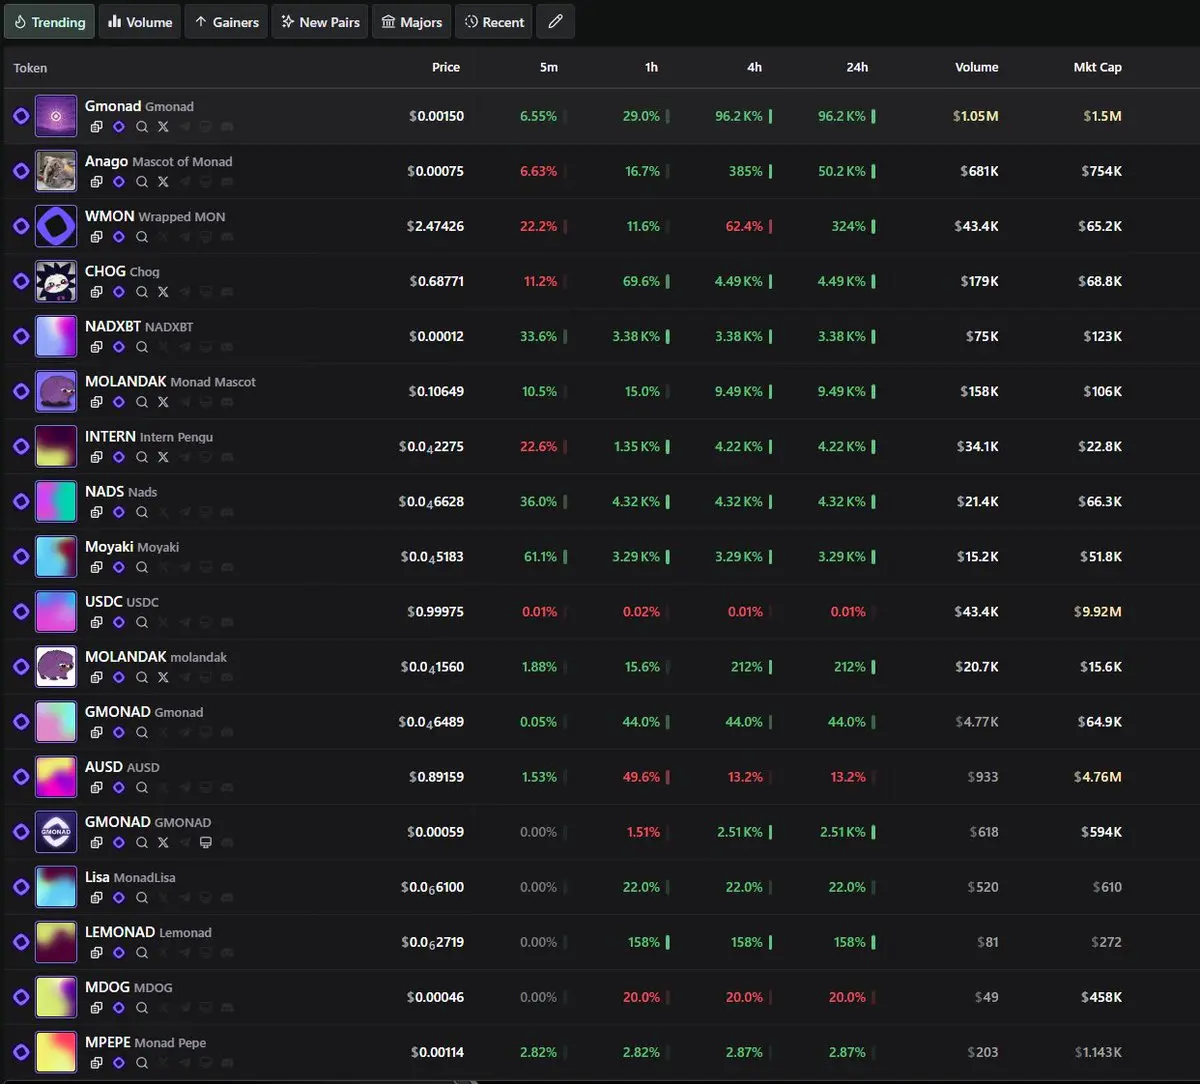The width and height of the screenshot is (1200, 1084).
Task: Sort by the 5m column header
Action: (549, 67)
